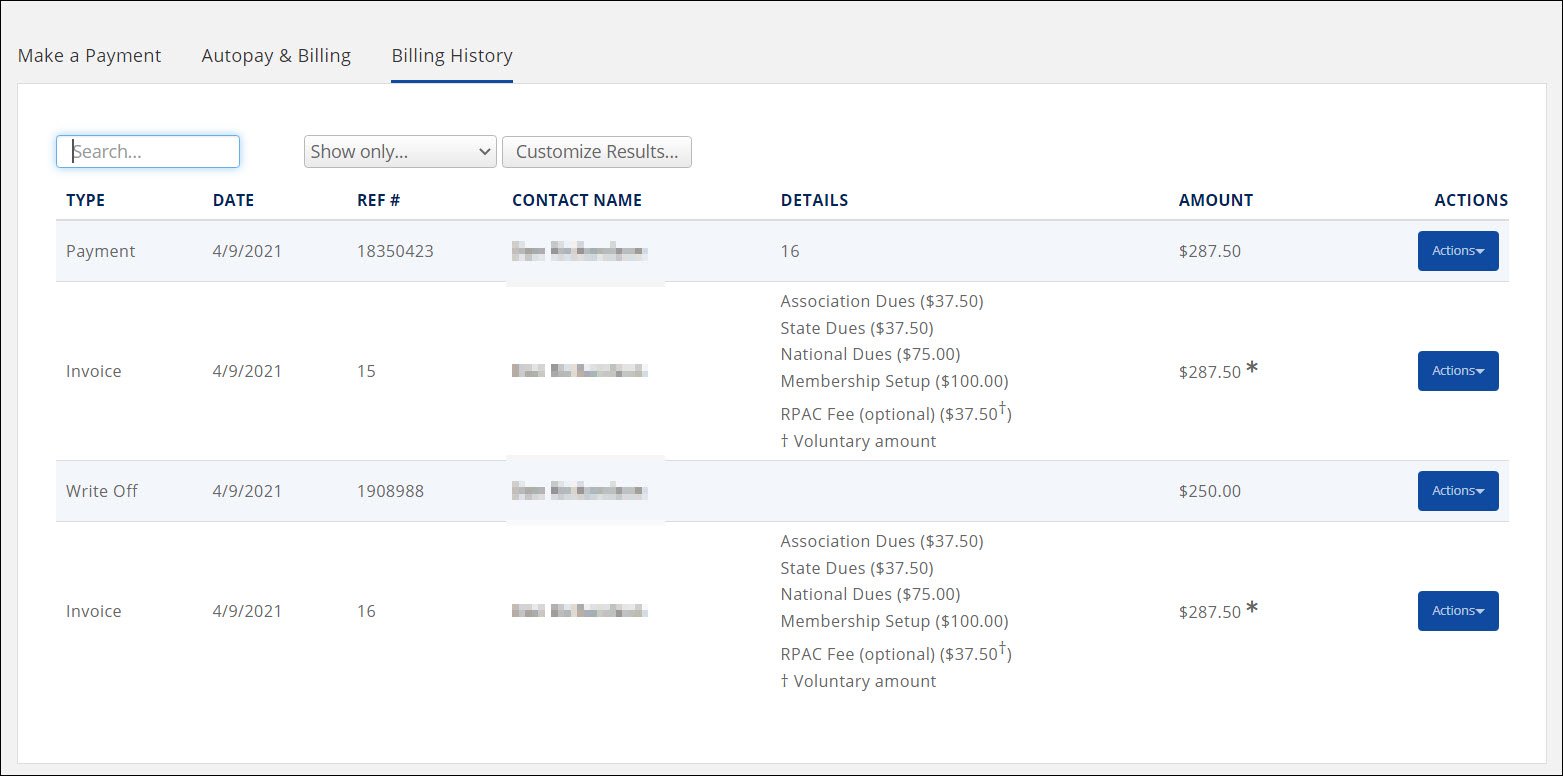Viewport: 1563px width, 776px height.
Task: Focus the Search input field
Action: pos(148,152)
